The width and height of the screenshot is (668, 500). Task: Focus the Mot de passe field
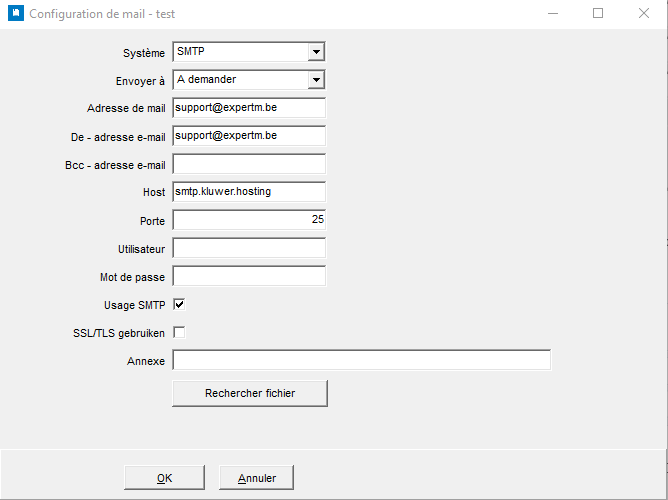pos(249,276)
